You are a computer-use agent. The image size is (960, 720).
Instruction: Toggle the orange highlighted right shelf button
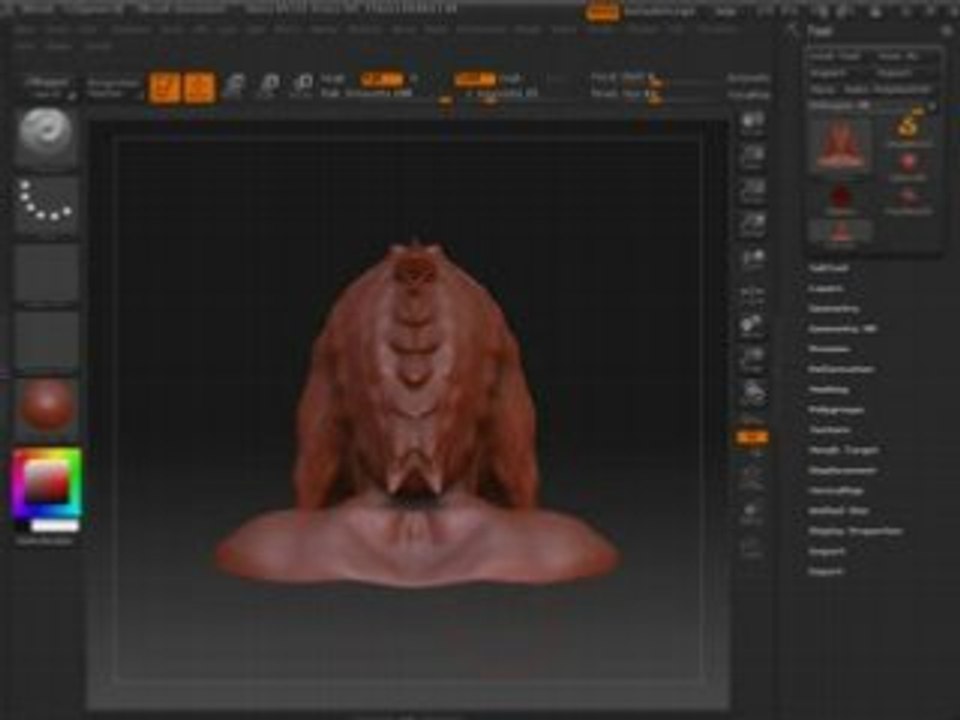[752, 437]
